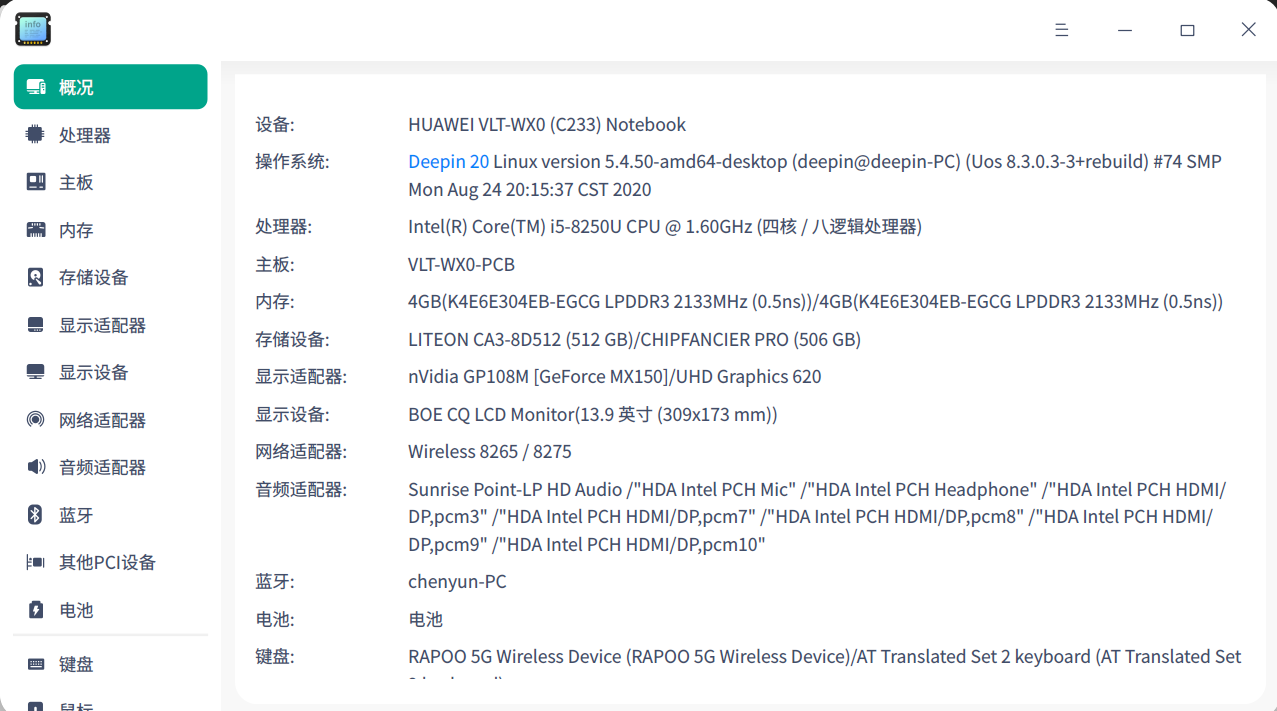This screenshot has width=1277, height=711.
Task: Open the hamburger main menu
Action: pos(1062,30)
